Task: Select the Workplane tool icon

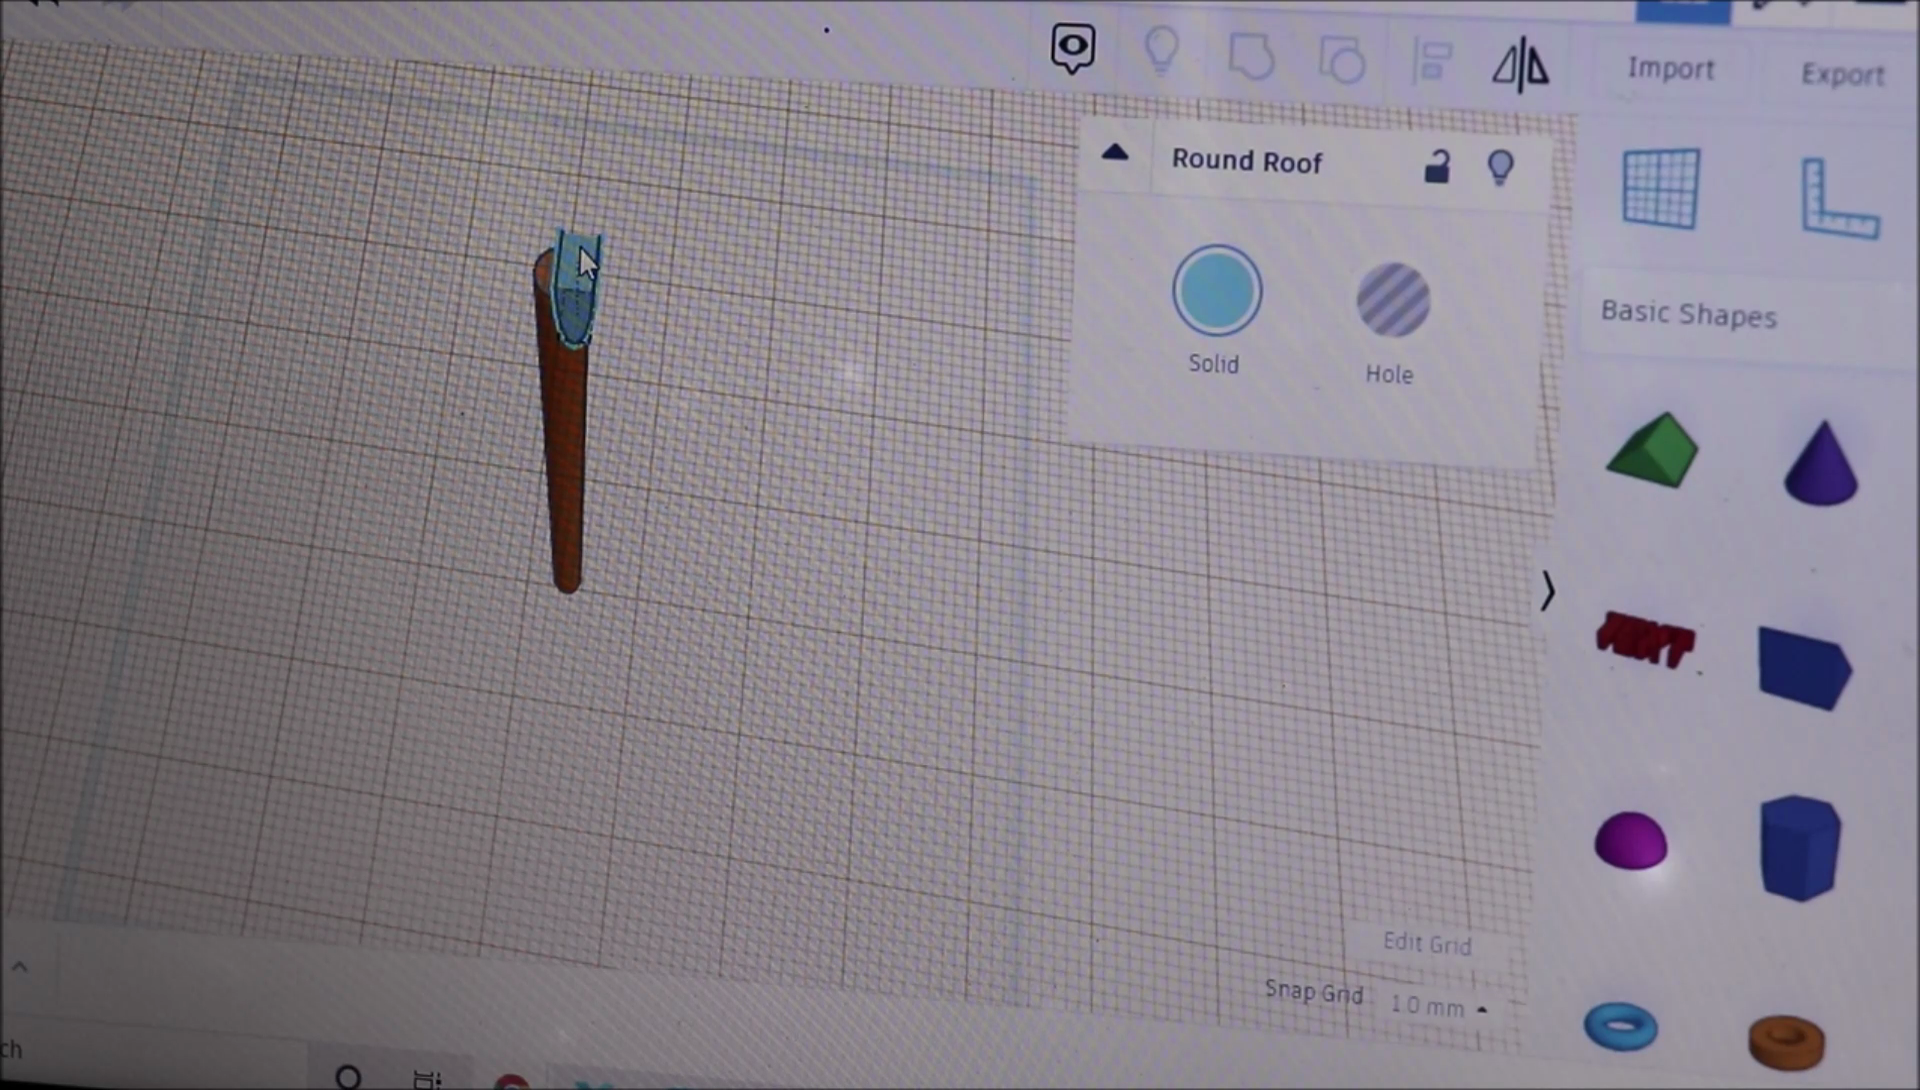Action: point(1660,188)
